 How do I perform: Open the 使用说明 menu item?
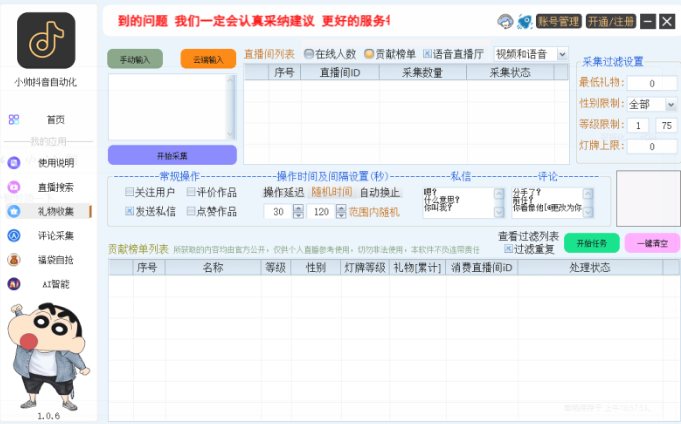coord(56,163)
